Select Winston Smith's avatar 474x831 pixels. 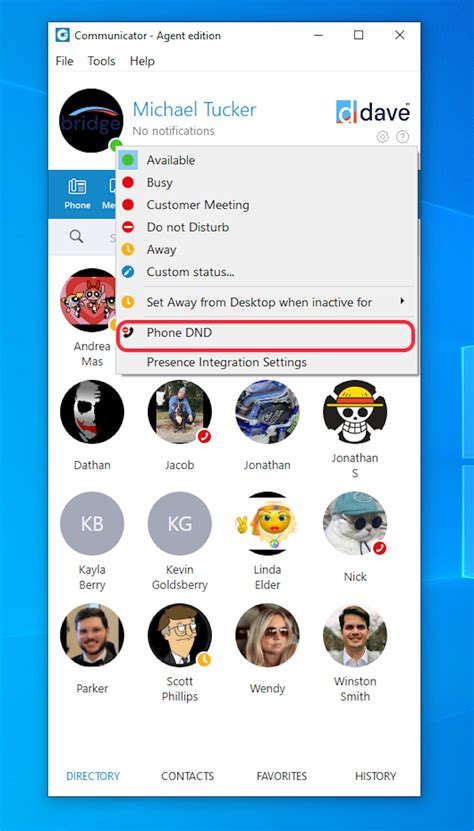tap(355, 635)
